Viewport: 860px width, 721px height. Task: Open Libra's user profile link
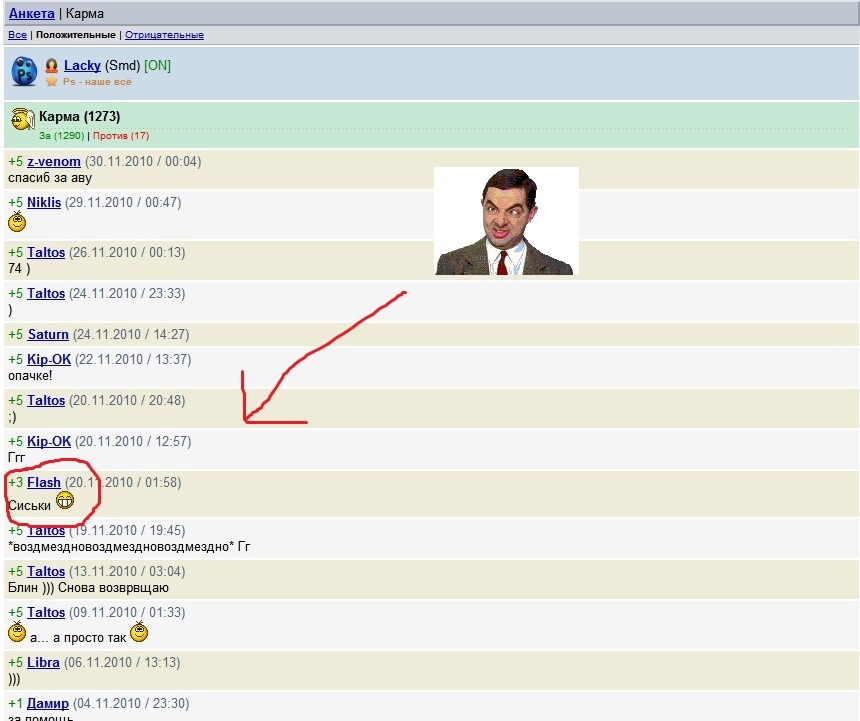tap(43, 663)
